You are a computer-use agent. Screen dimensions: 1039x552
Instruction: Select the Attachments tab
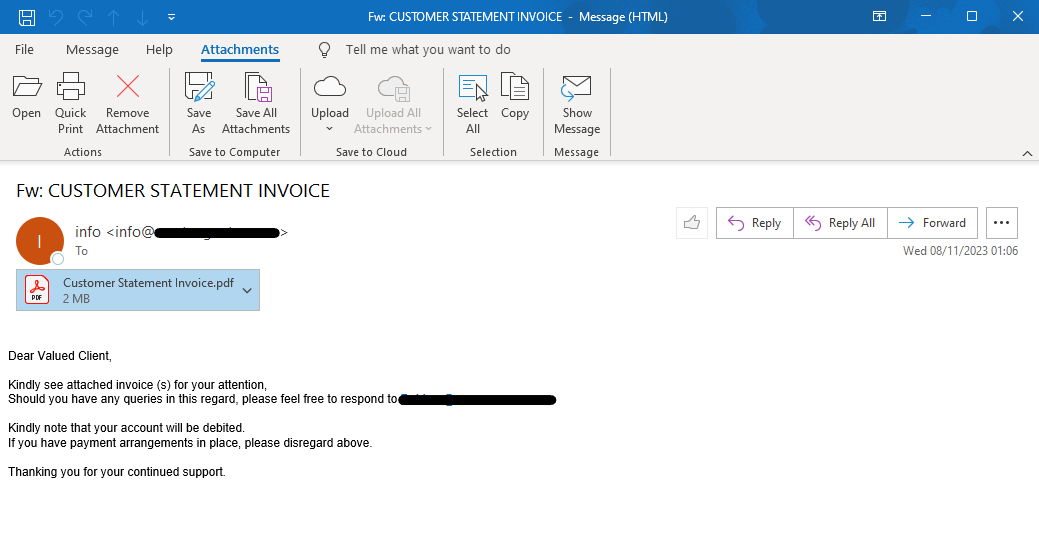(x=240, y=50)
